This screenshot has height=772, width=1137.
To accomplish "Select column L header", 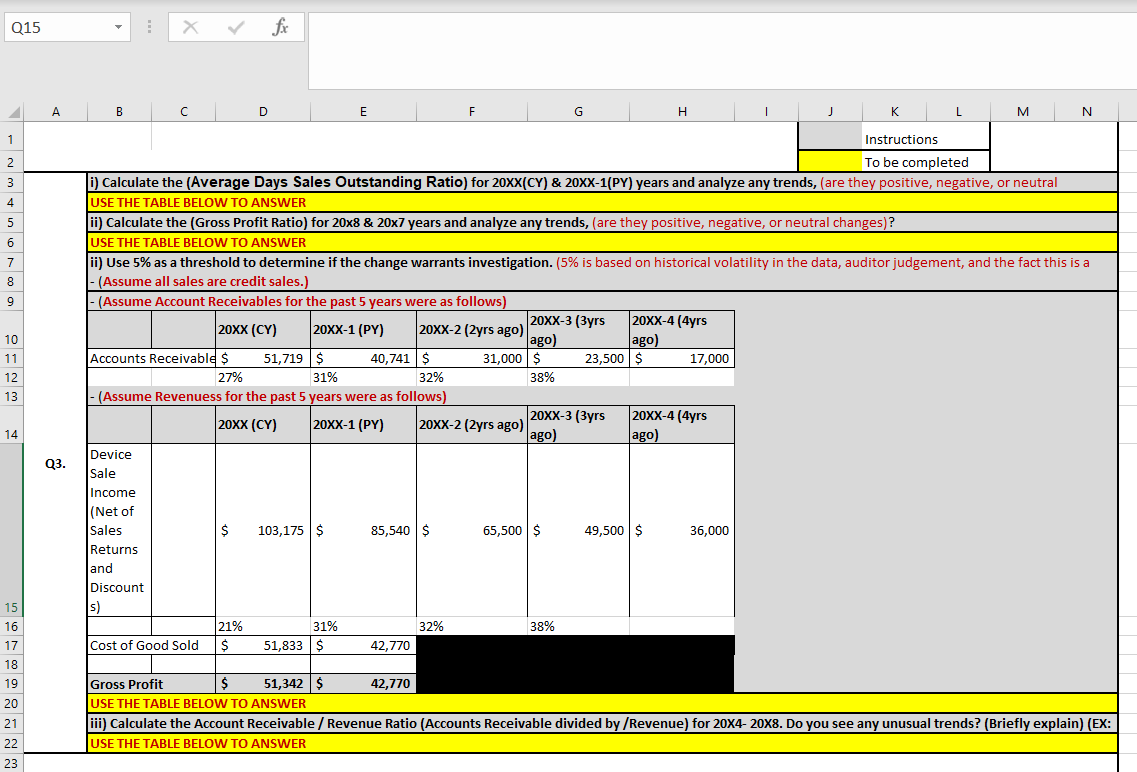I will 959,112.
